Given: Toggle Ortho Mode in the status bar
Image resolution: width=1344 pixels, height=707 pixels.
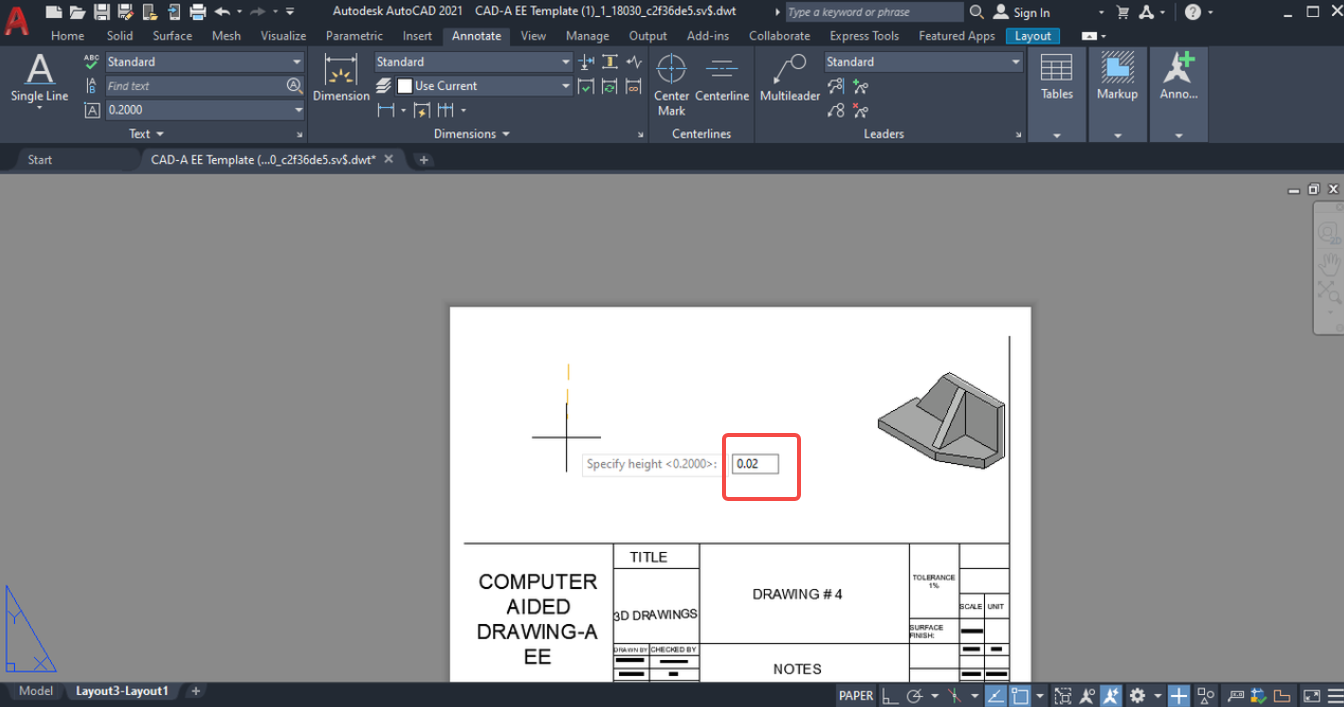Looking at the screenshot, I should [x=890, y=695].
